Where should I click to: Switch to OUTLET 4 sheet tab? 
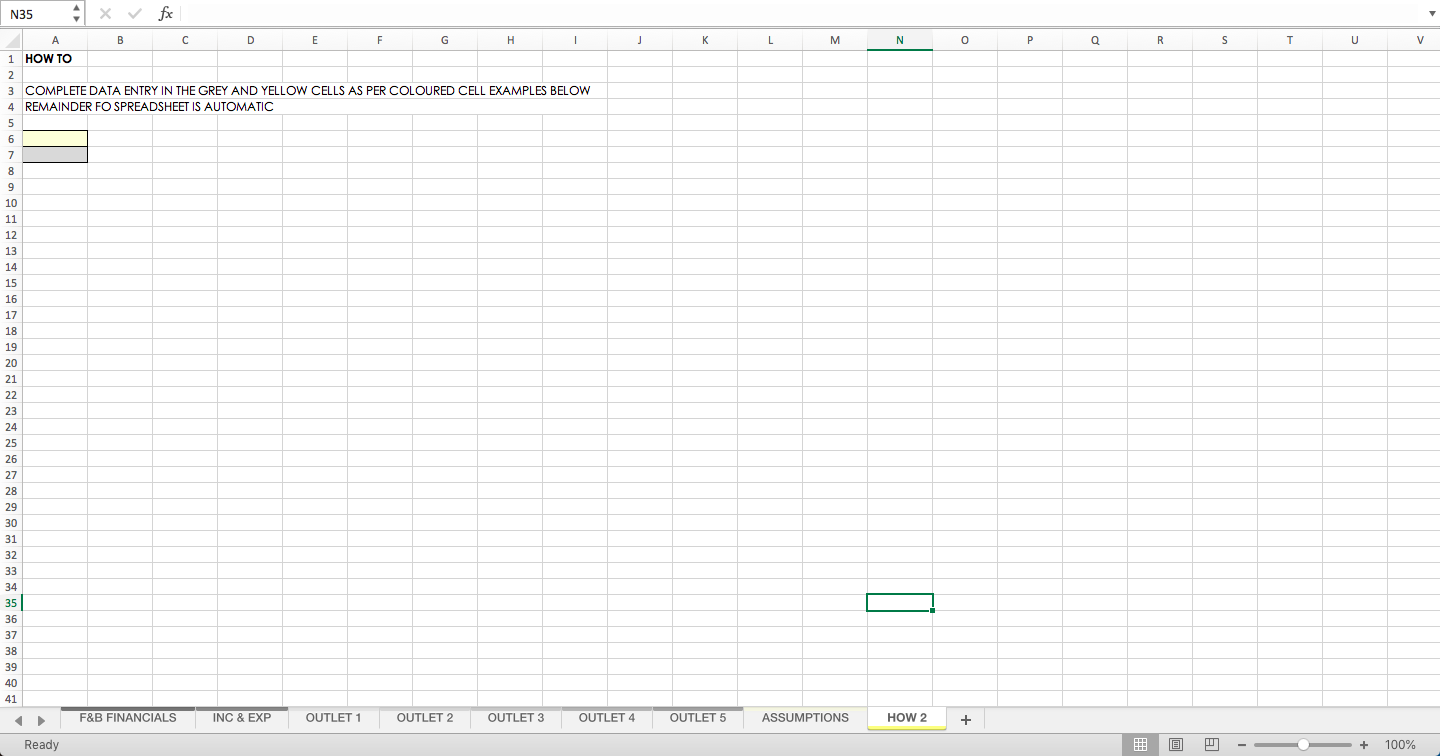coord(607,718)
